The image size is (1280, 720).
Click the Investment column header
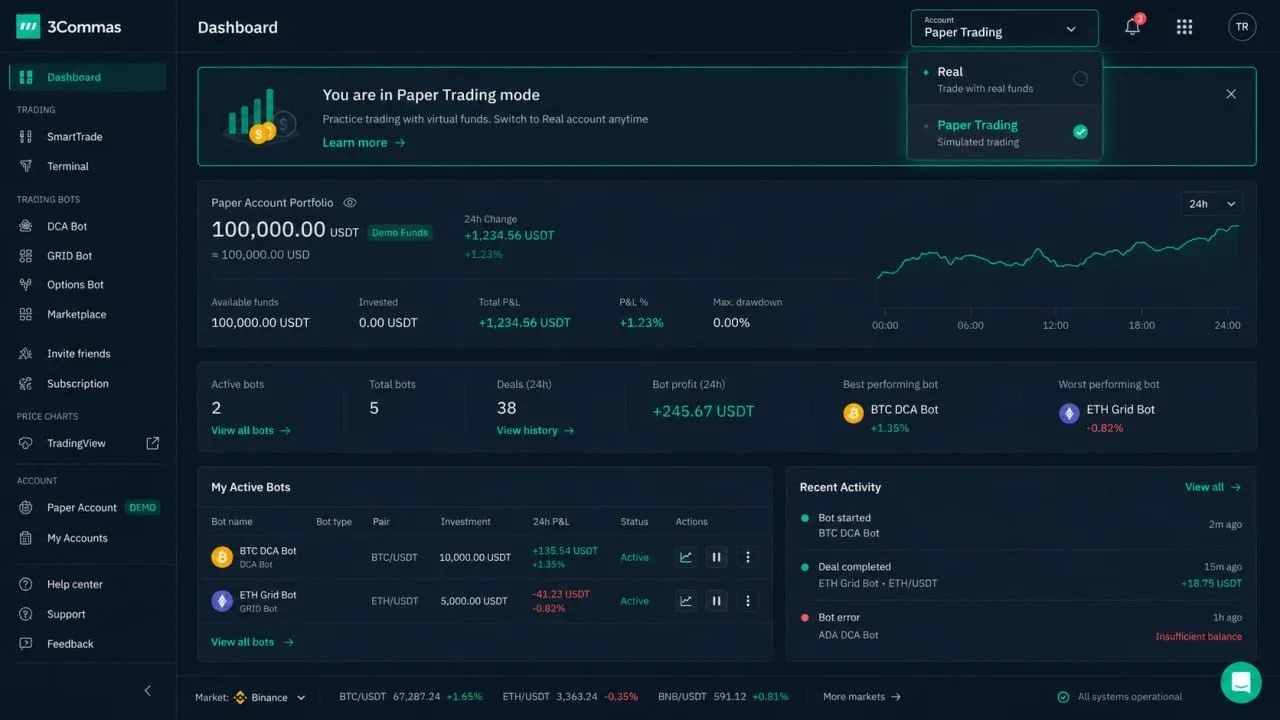(x=466, y=522)
